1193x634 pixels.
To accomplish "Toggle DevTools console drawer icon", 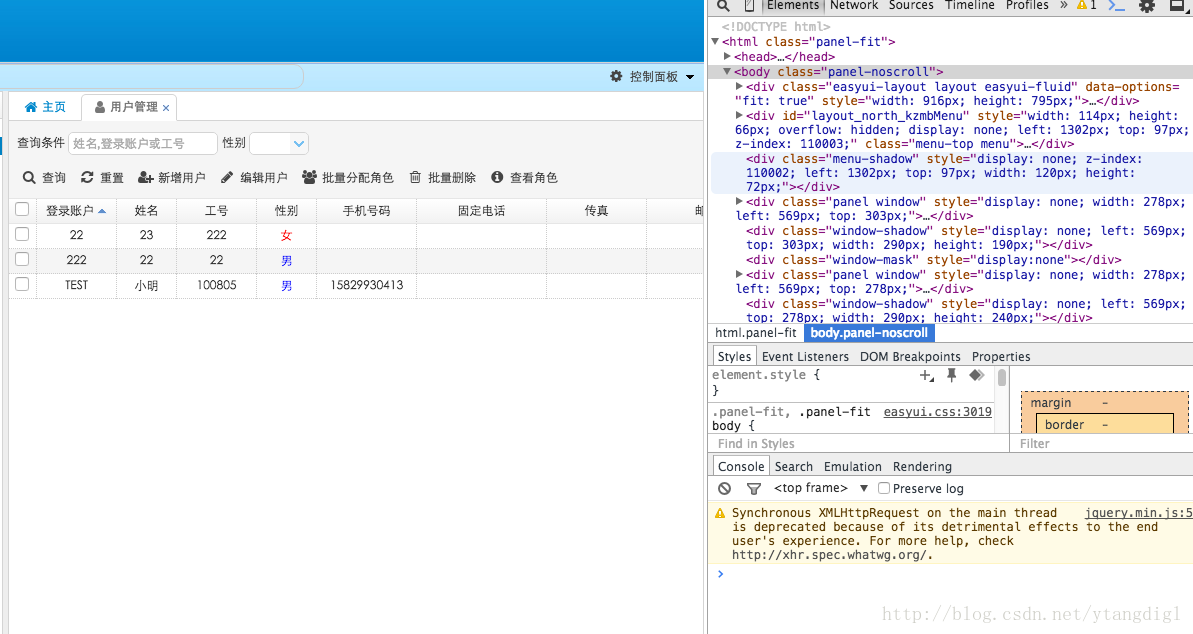I will pos(1116,6).
